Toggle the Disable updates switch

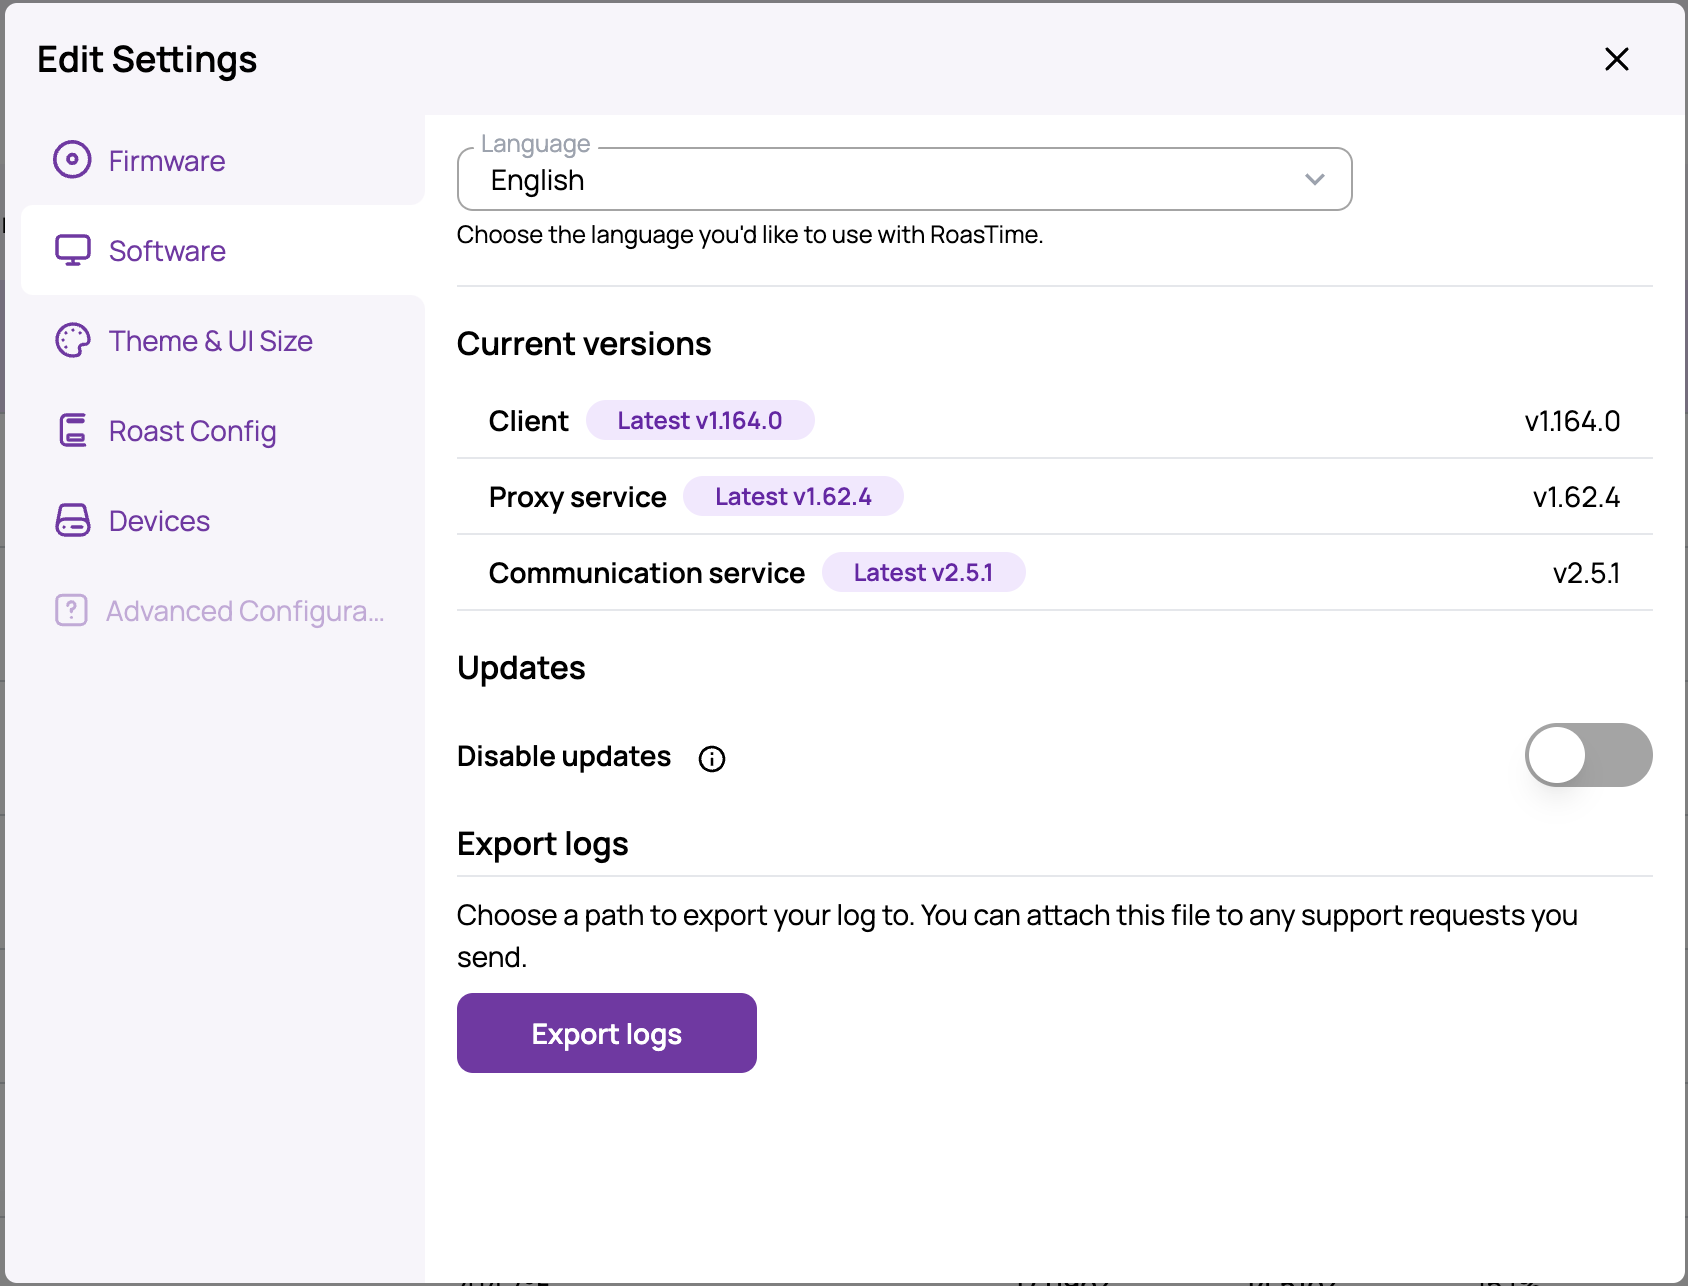(x=1587, y=755)
